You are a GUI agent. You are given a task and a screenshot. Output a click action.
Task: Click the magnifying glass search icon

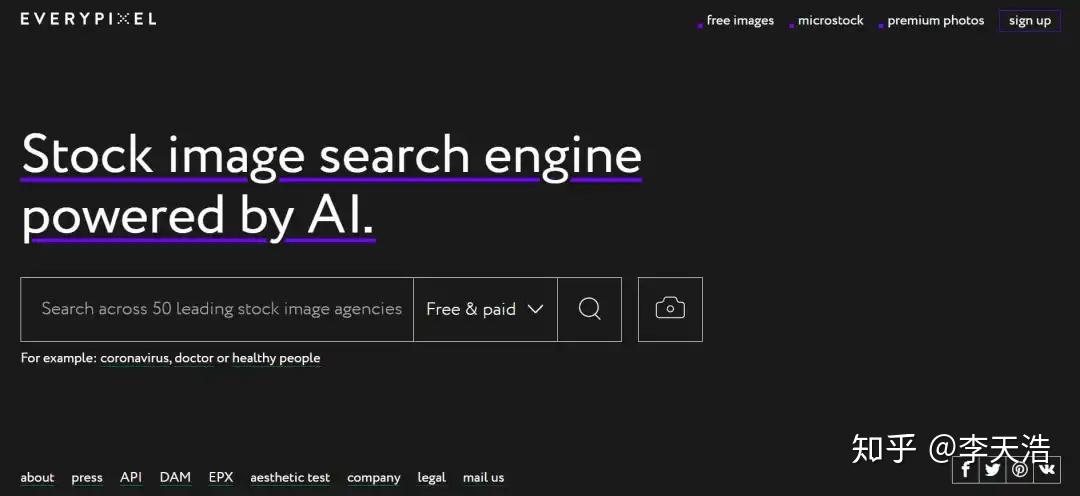click(x=590, y=309)
